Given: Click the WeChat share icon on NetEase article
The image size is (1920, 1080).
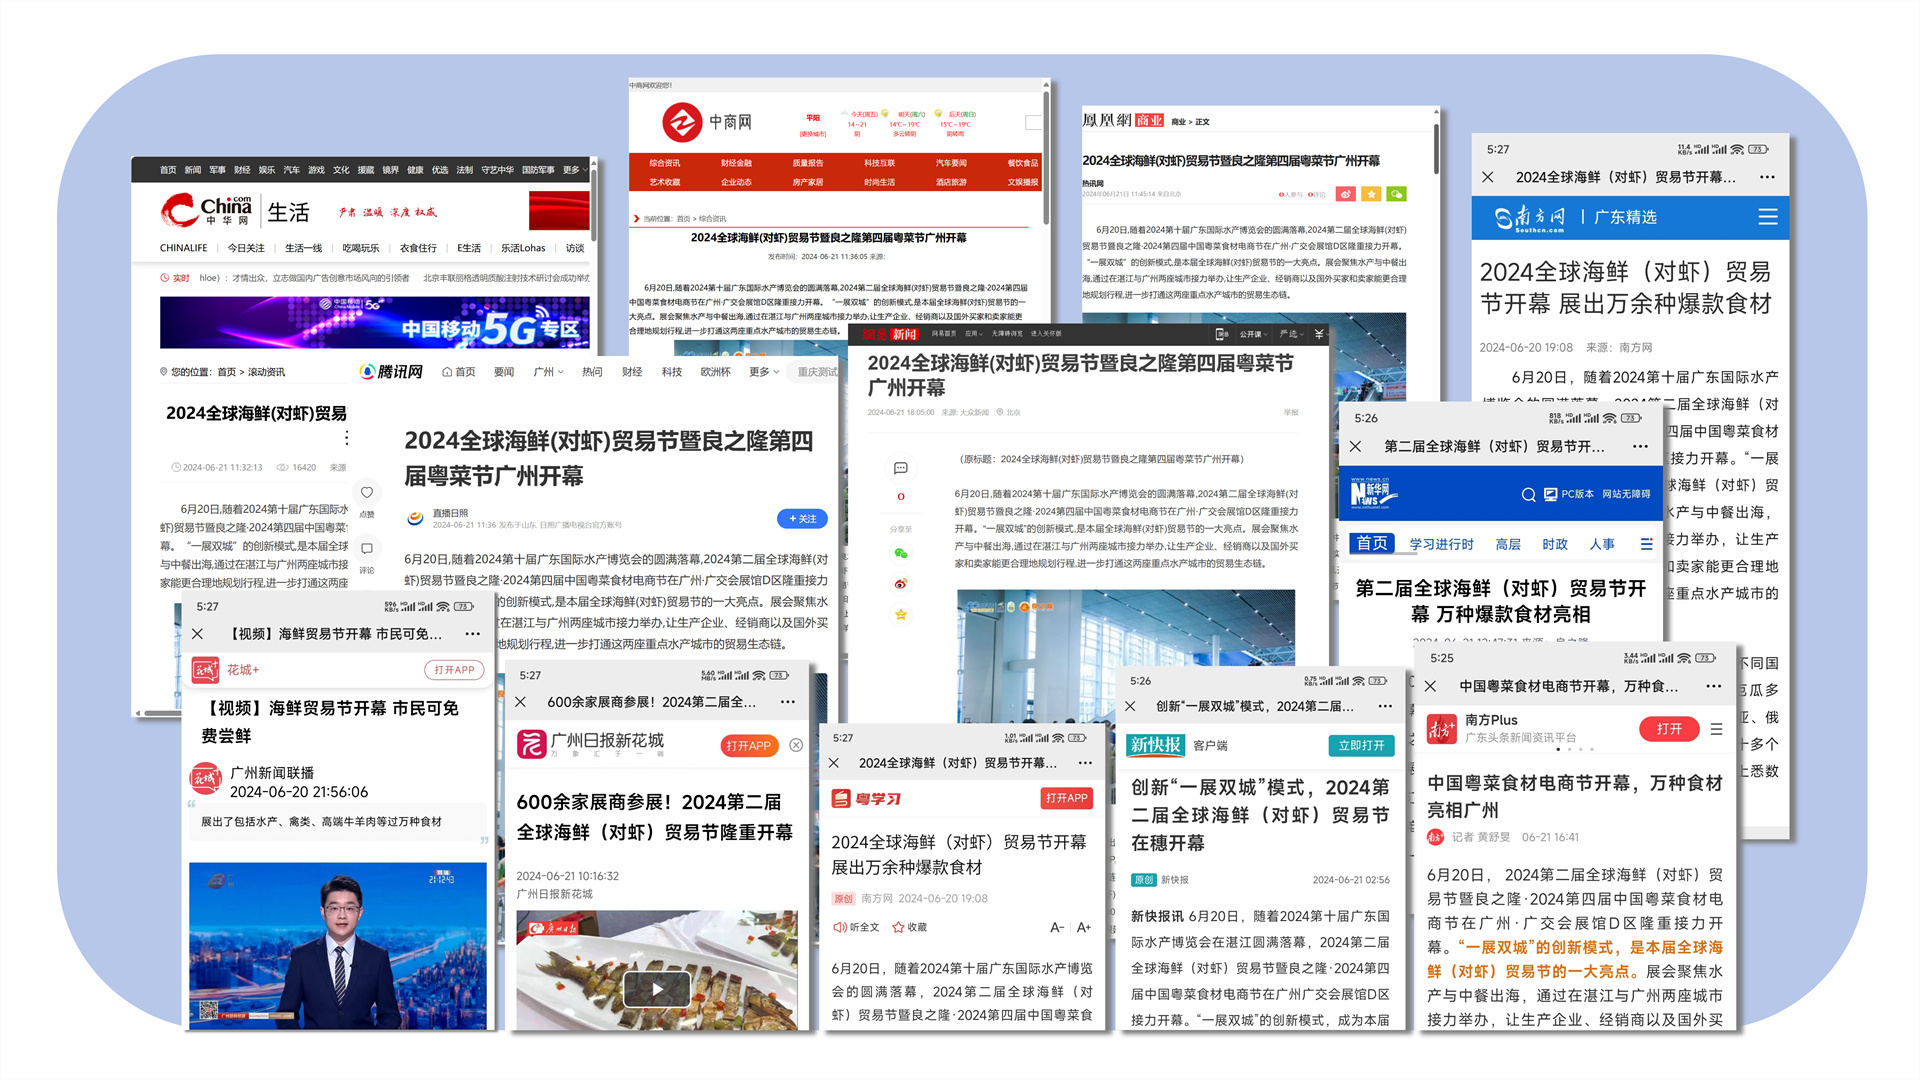Looking at the screenshot, I should coord(900,553).
